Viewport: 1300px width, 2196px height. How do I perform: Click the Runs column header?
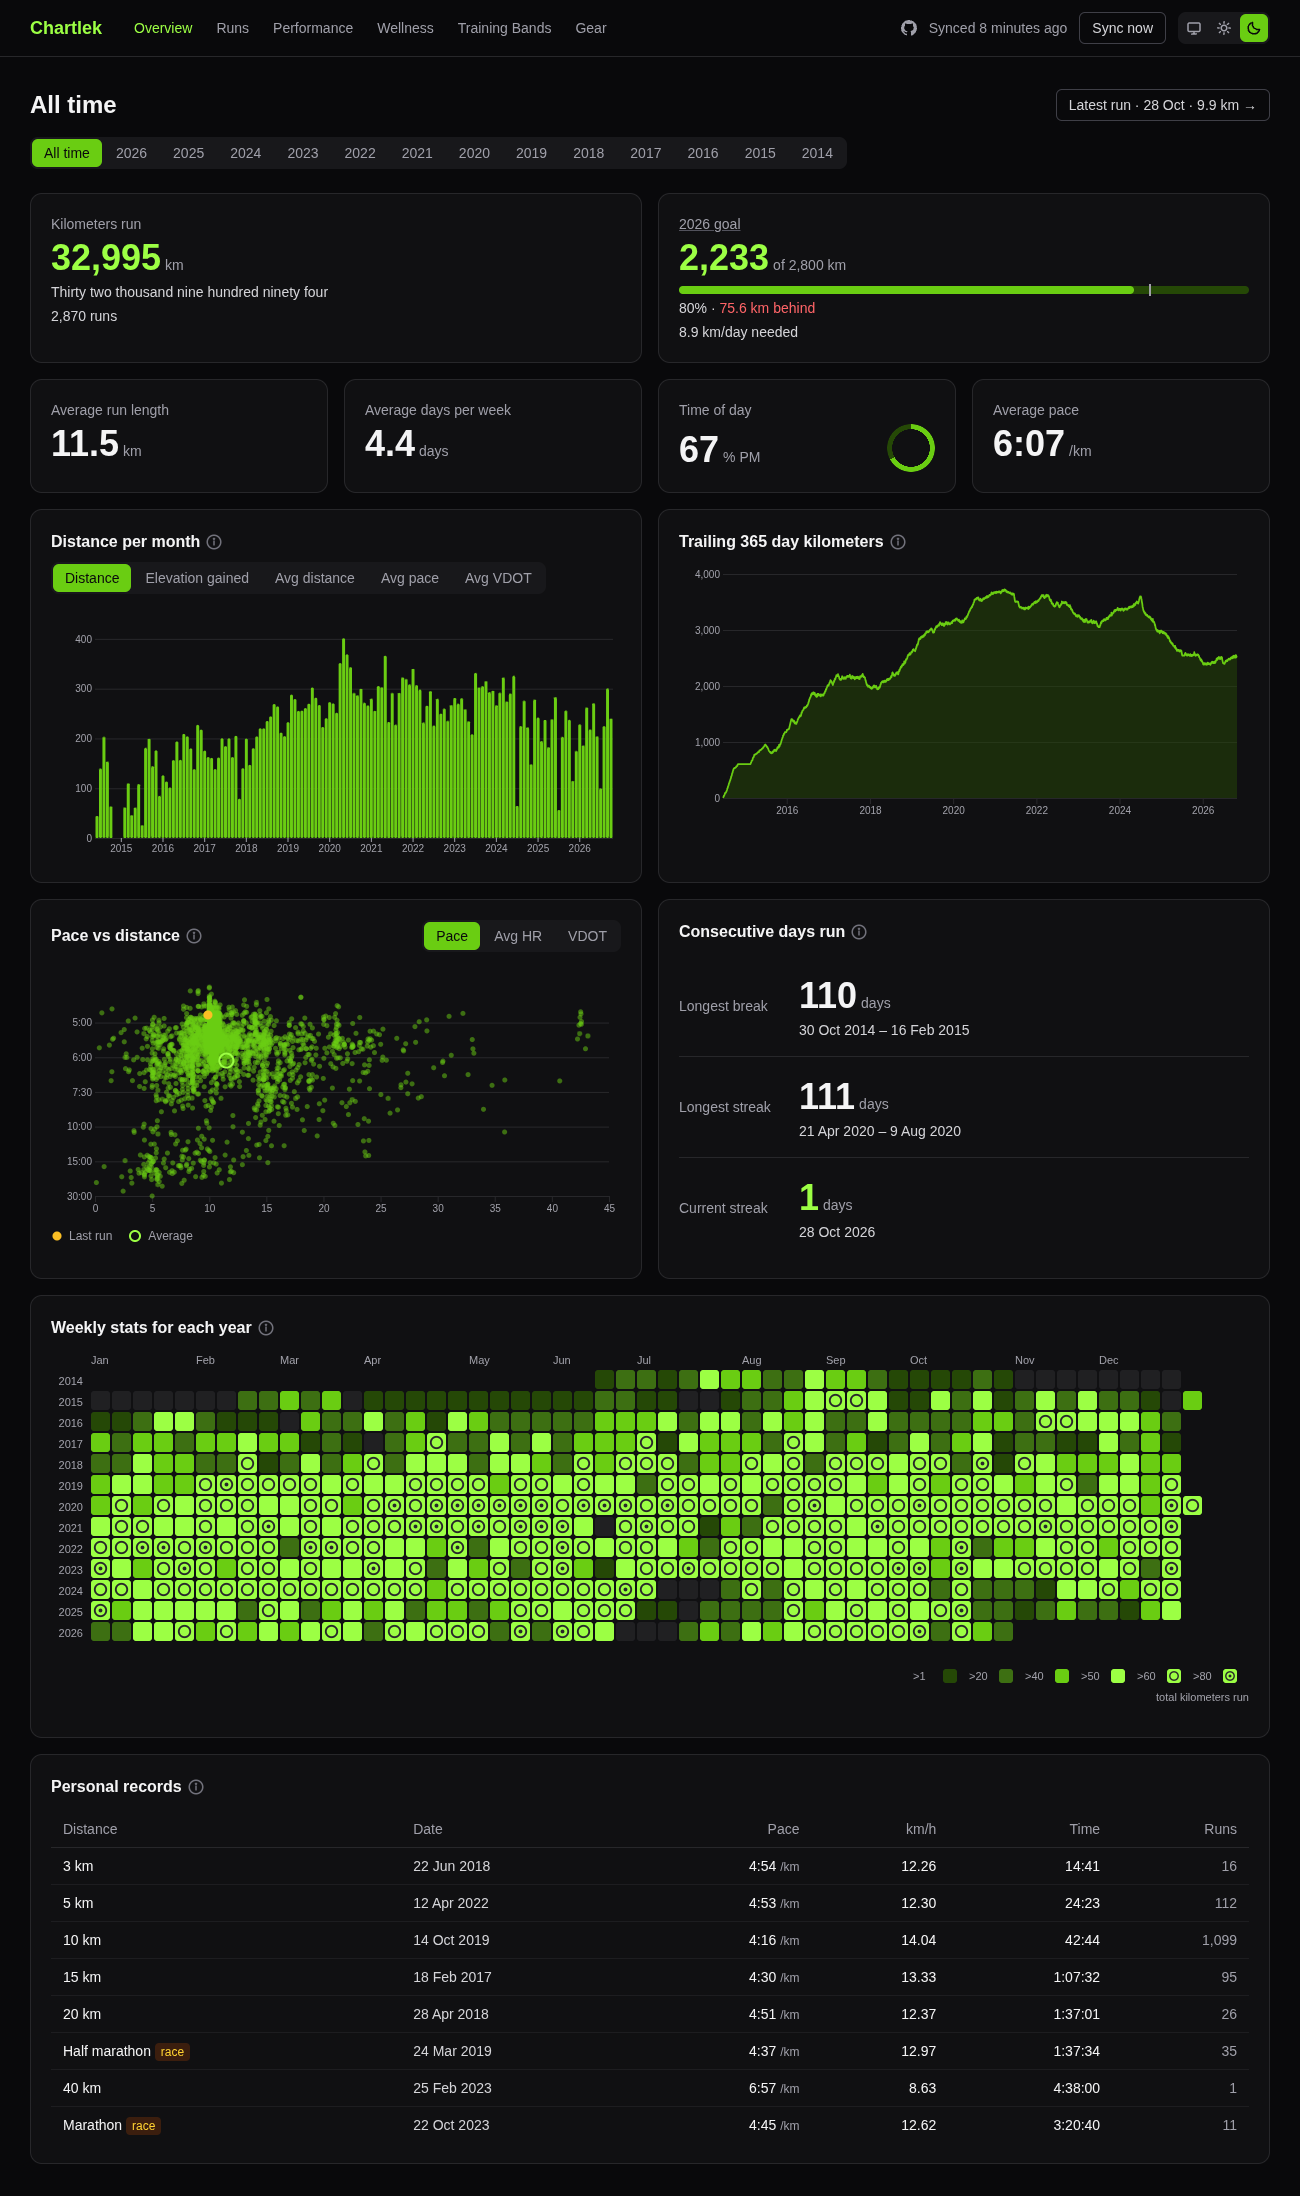pyautogui.click(x=1220, y=1829)
